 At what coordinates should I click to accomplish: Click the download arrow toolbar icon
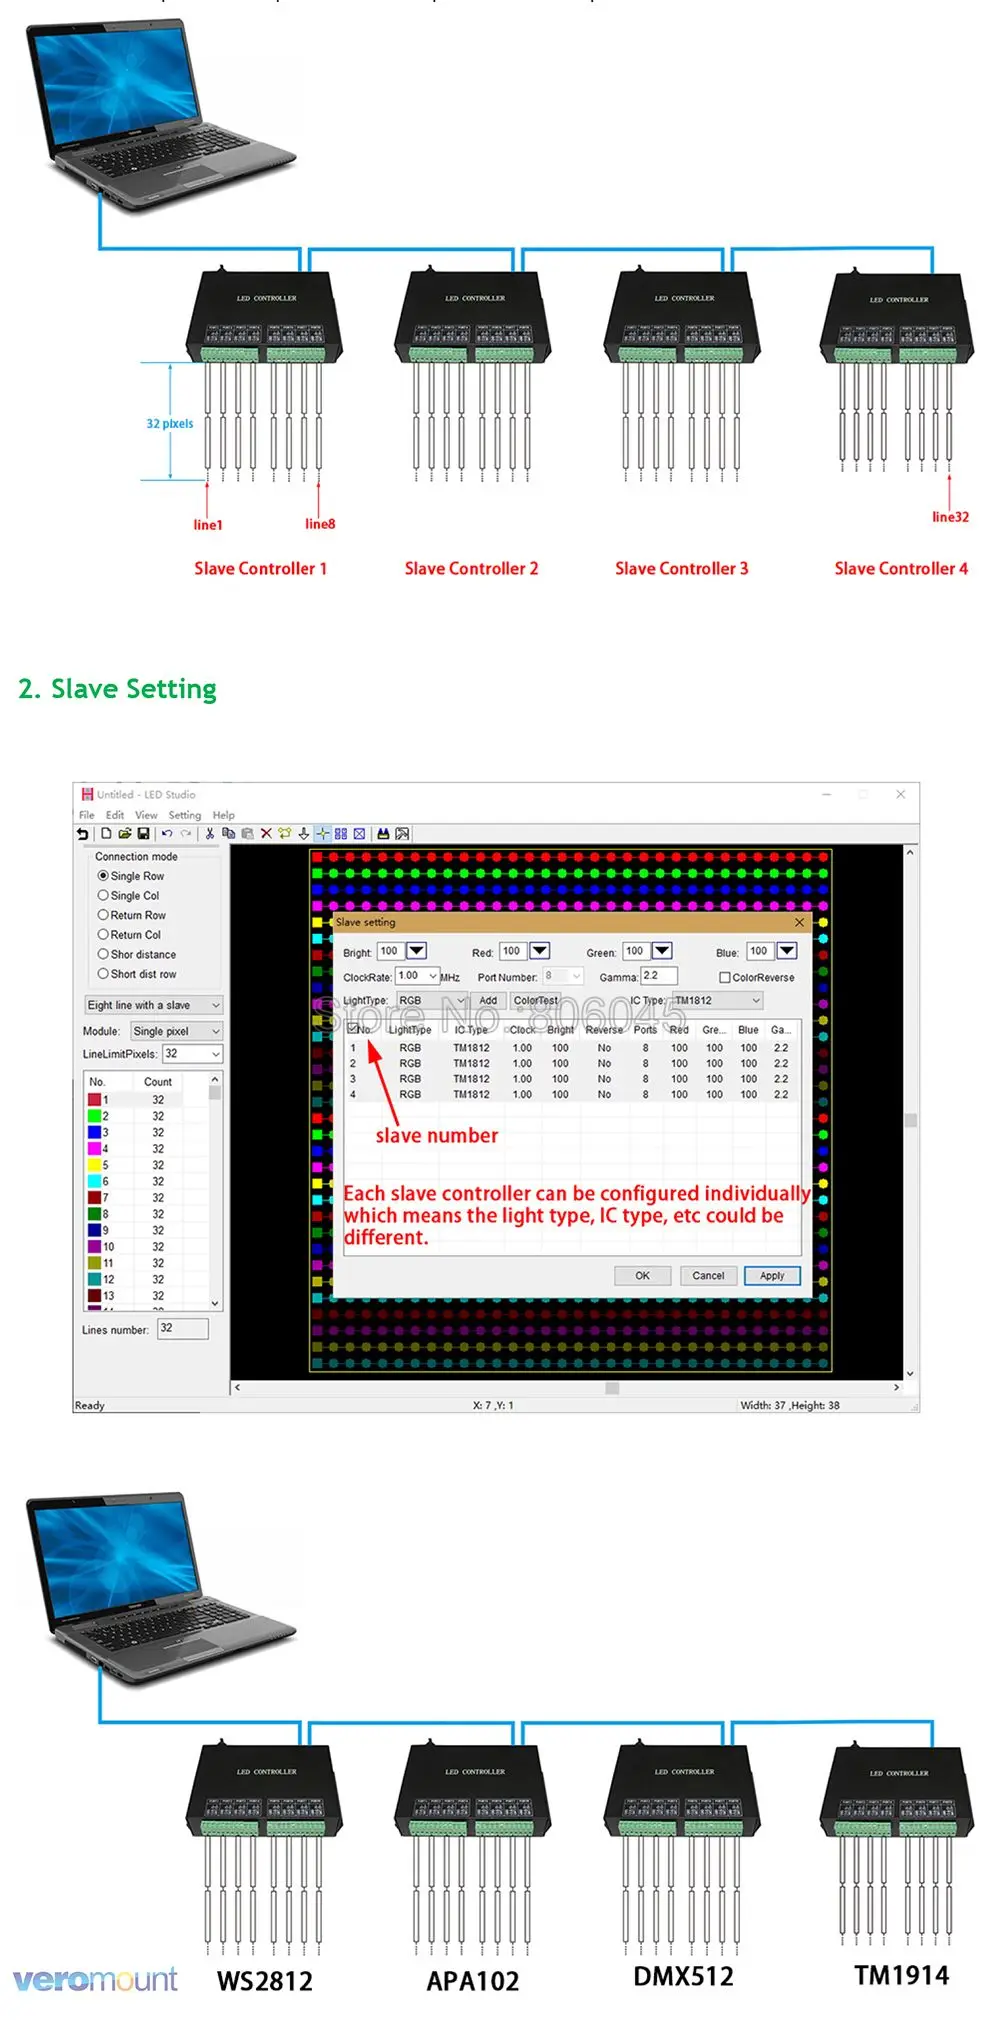click(304, 833)
